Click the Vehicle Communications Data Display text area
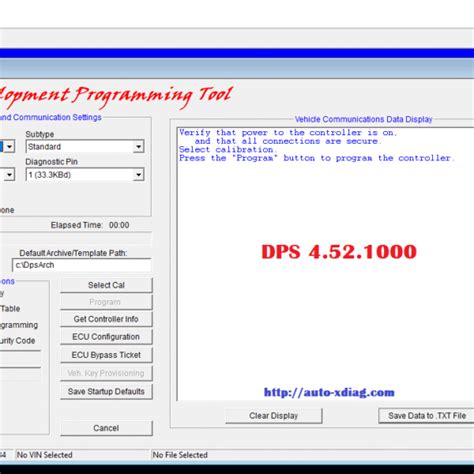Image resolution: width=474 pixels, height=474 pixels. [x=325, y=263]
